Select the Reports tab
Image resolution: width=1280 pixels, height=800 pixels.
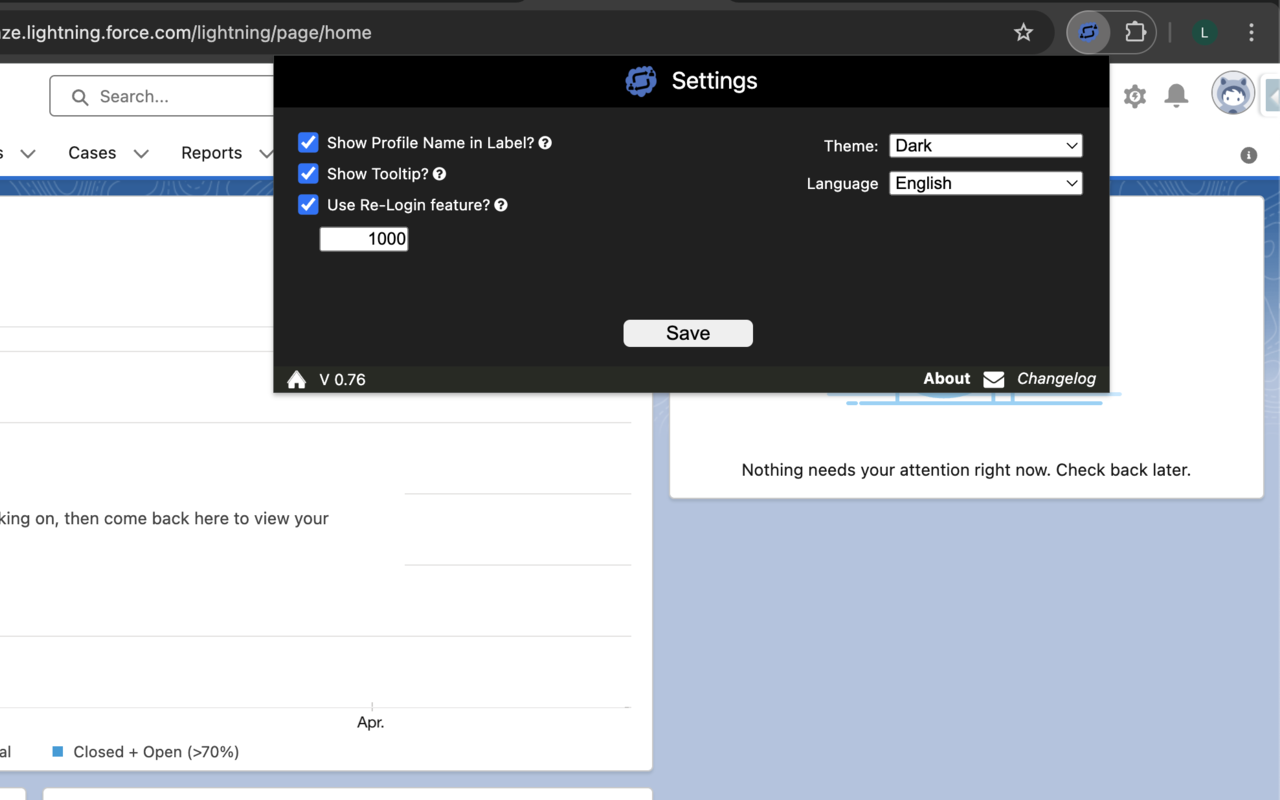(x=212, y=153)
